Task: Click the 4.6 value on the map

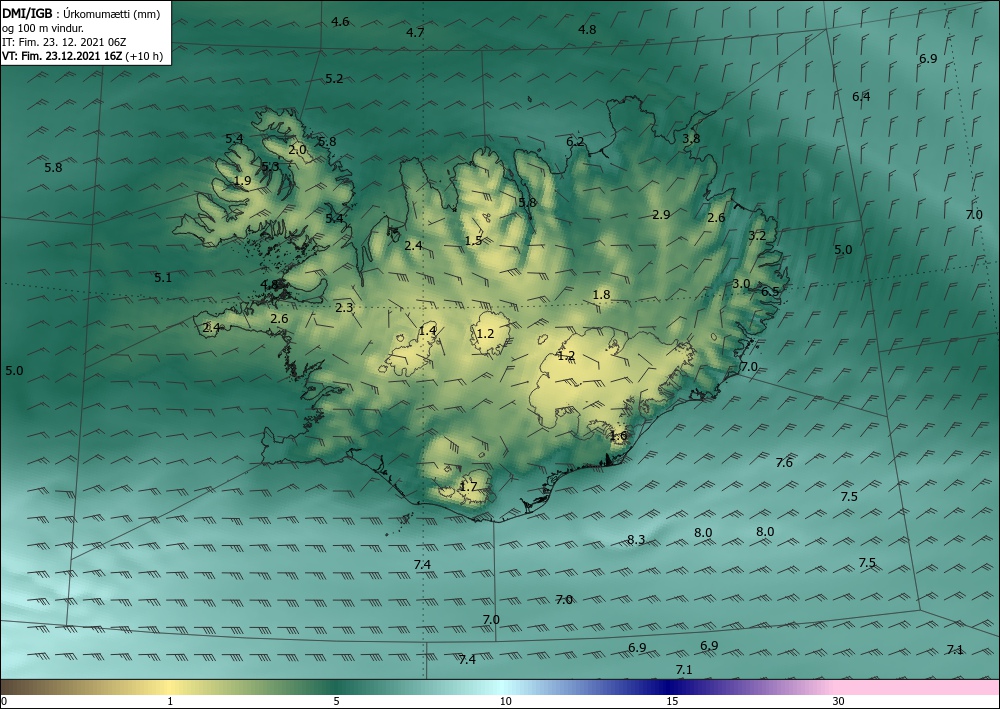Action: [x=340, y=22]
